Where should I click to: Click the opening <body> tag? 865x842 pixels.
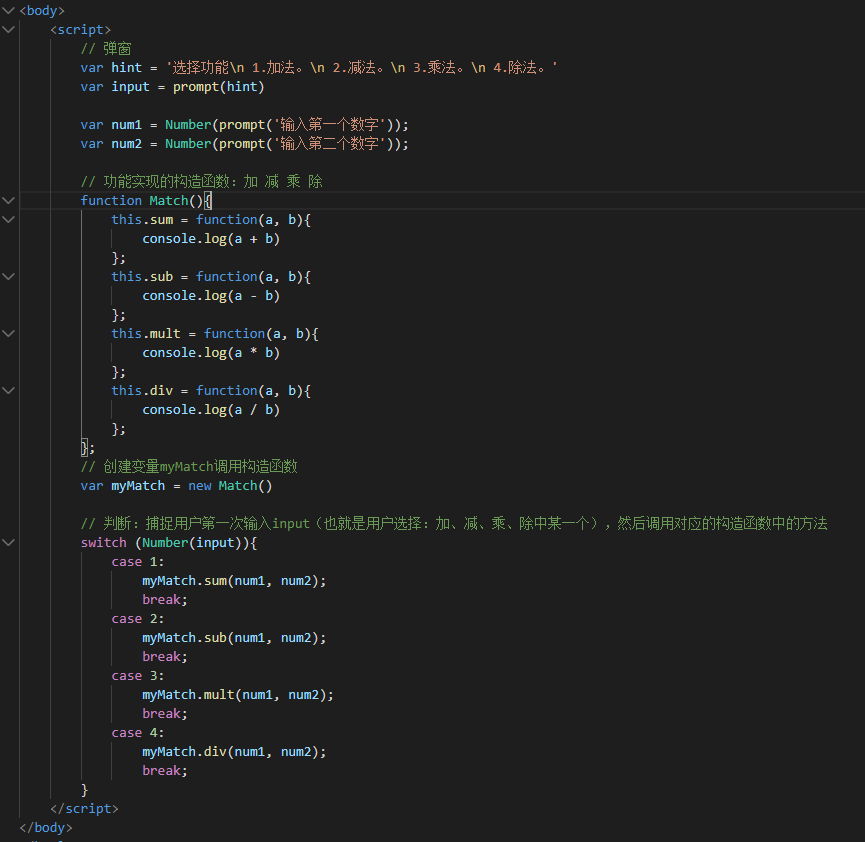point(42,10)
